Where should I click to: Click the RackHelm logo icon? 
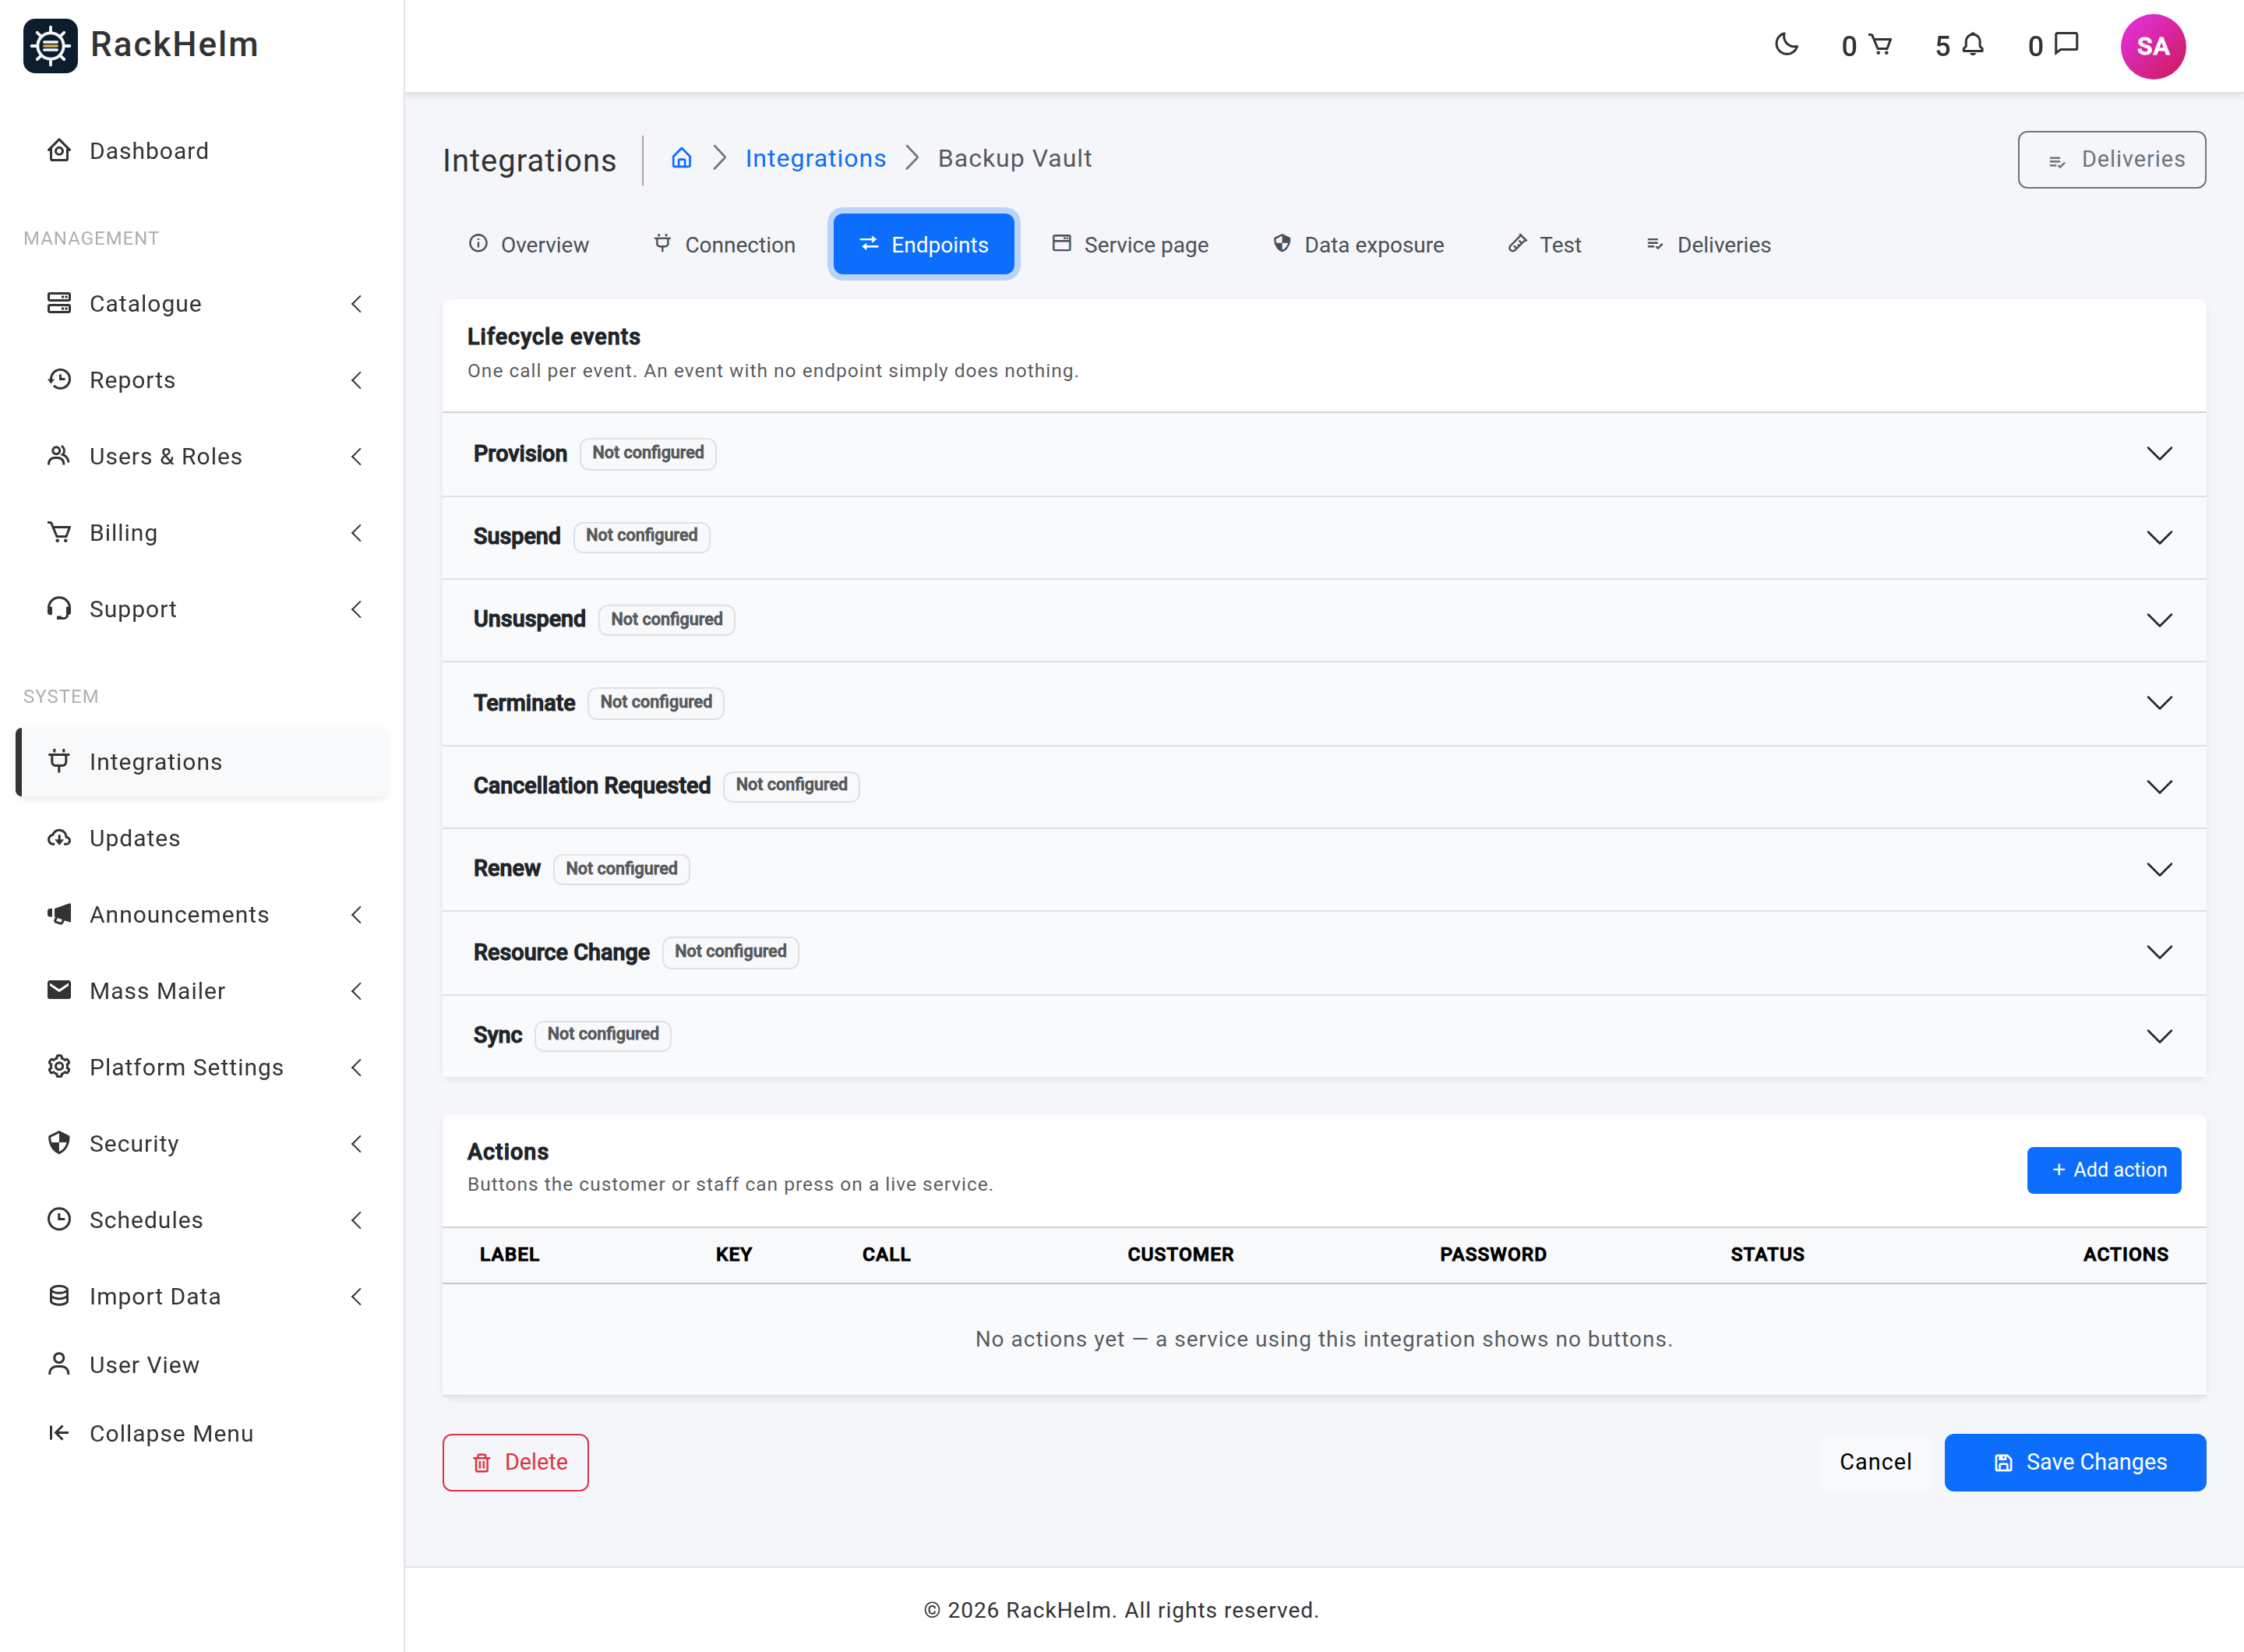[50, 45]
